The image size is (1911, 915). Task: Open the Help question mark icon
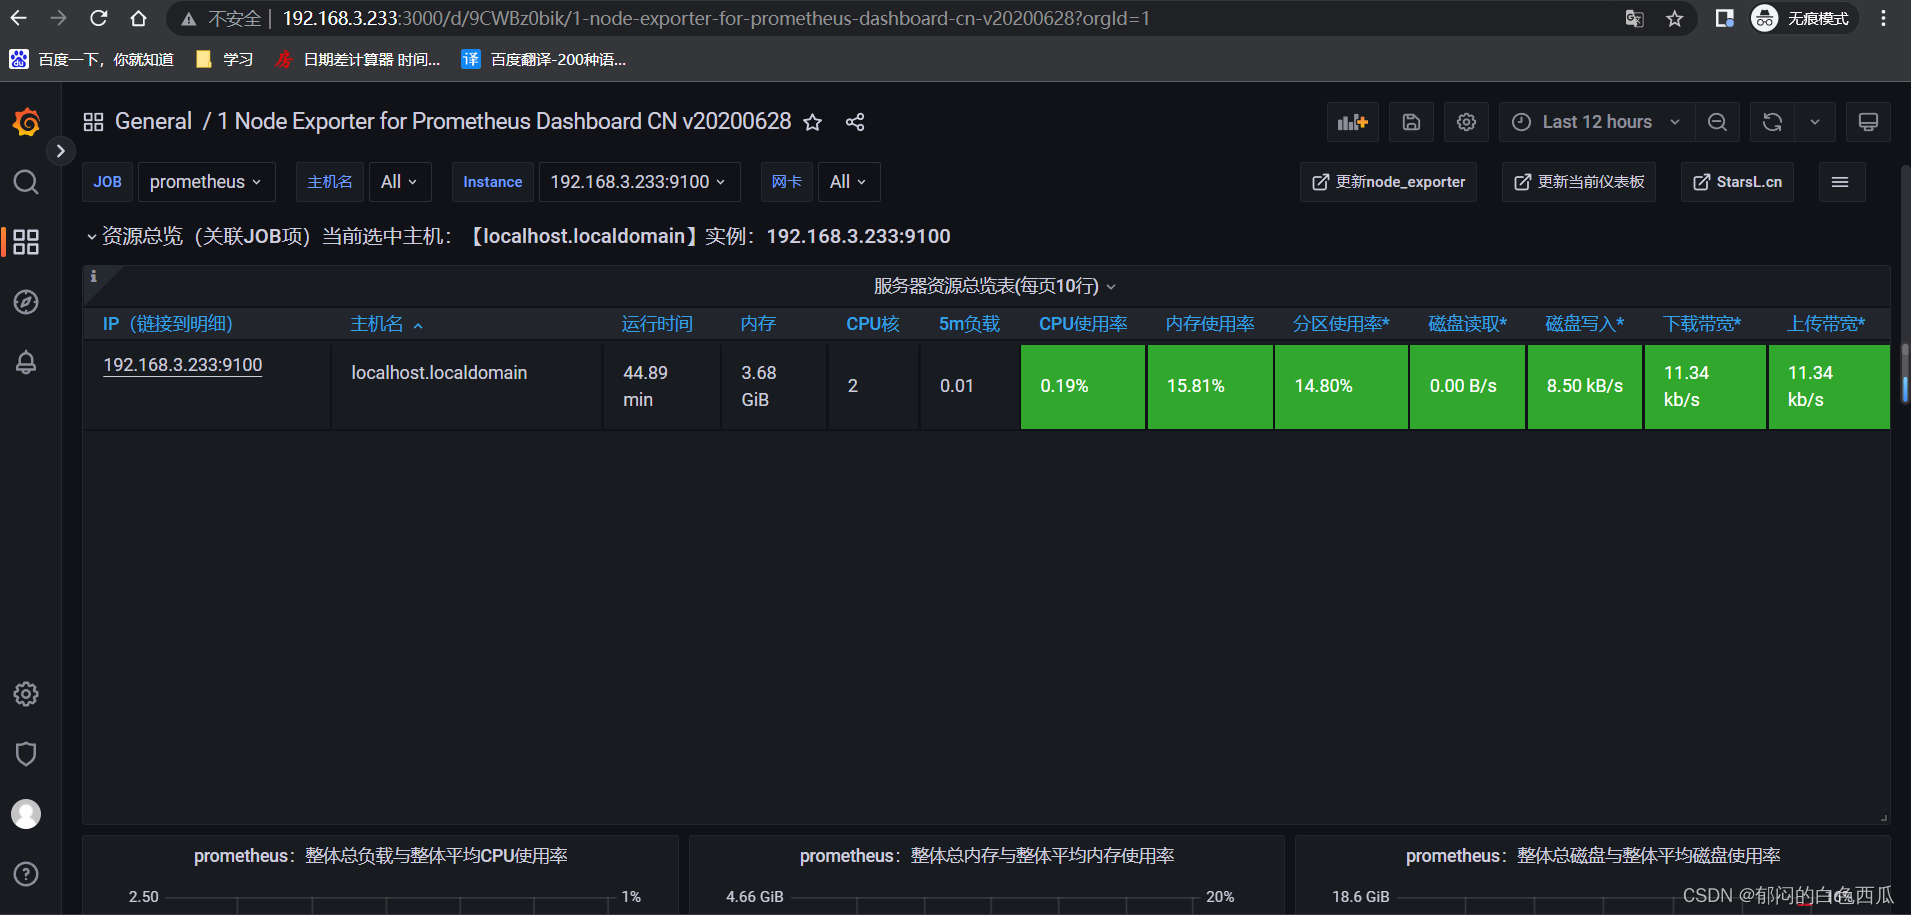tap(26, 874)
